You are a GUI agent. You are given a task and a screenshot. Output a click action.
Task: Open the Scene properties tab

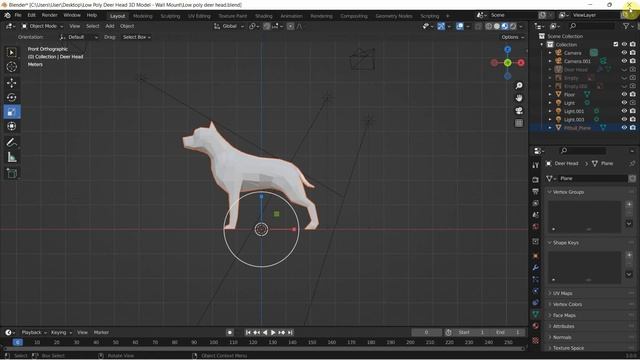(x=536, y=215)
